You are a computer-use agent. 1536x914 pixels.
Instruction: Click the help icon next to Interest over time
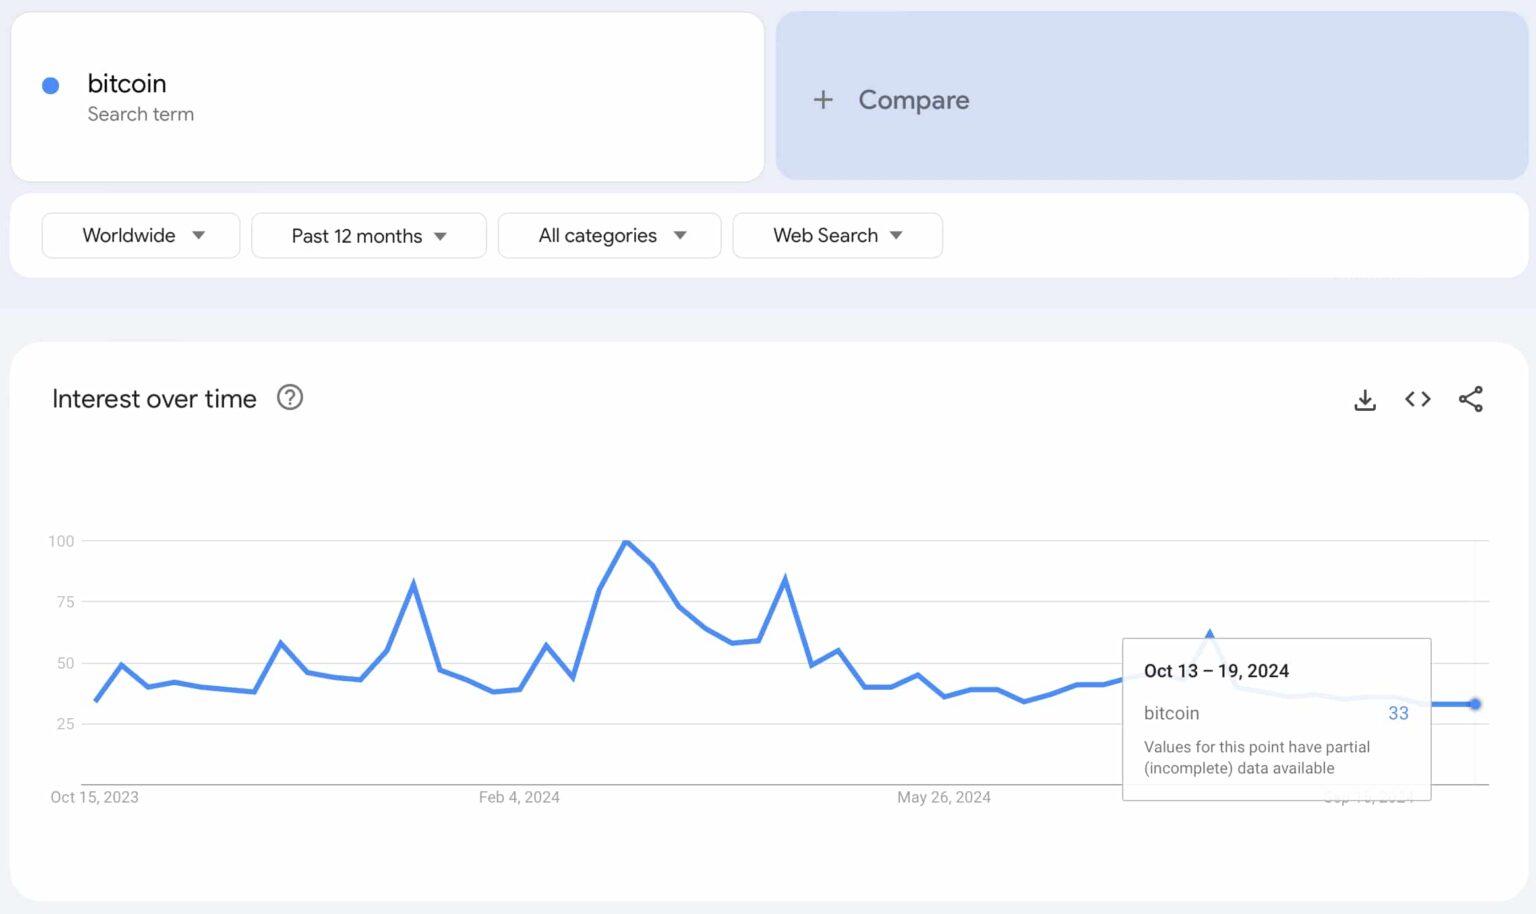coord(289,397)
